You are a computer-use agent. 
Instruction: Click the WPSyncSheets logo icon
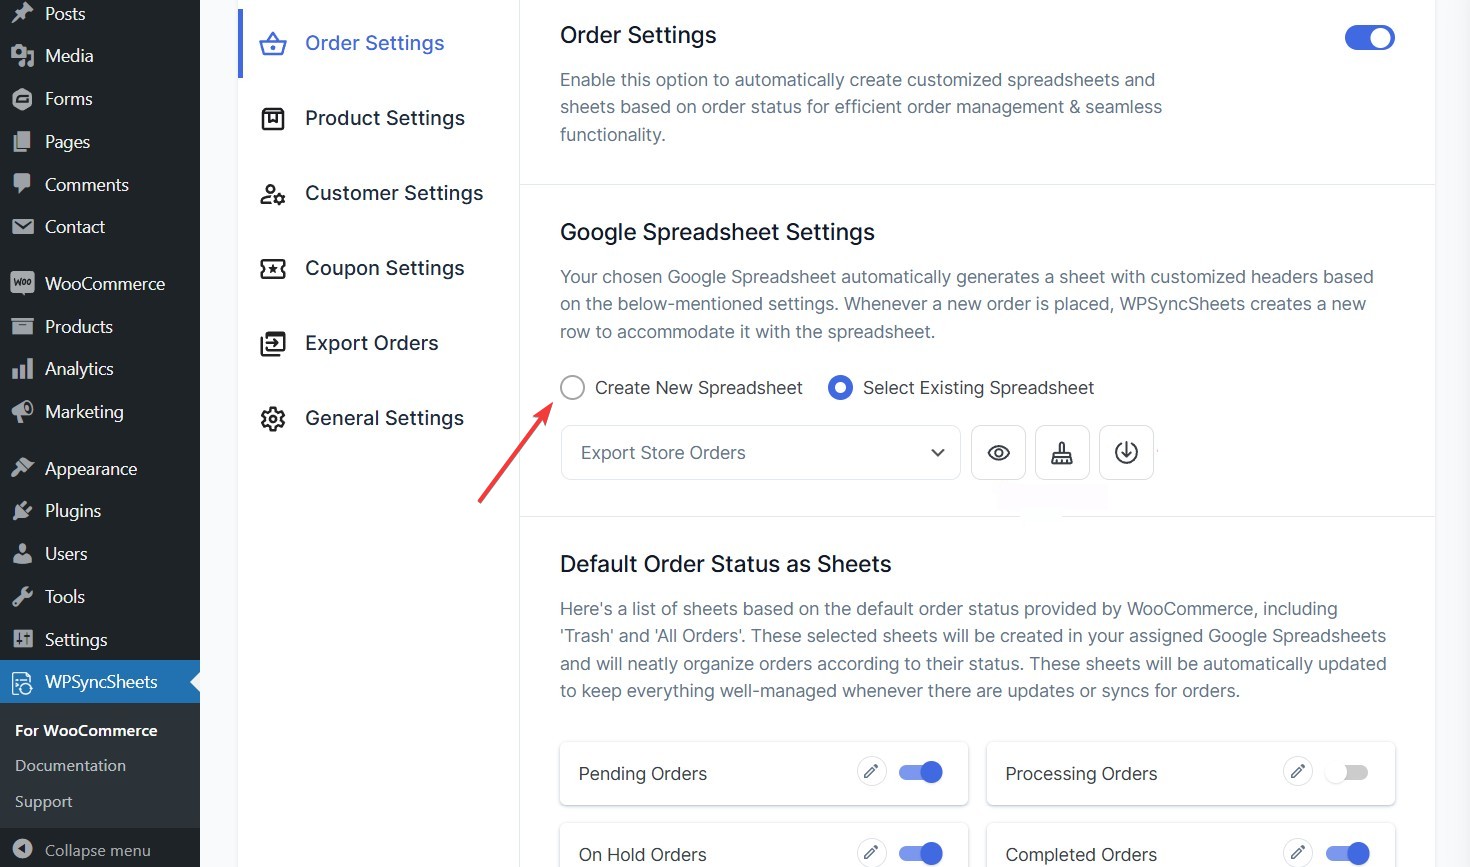click(22, 683)
